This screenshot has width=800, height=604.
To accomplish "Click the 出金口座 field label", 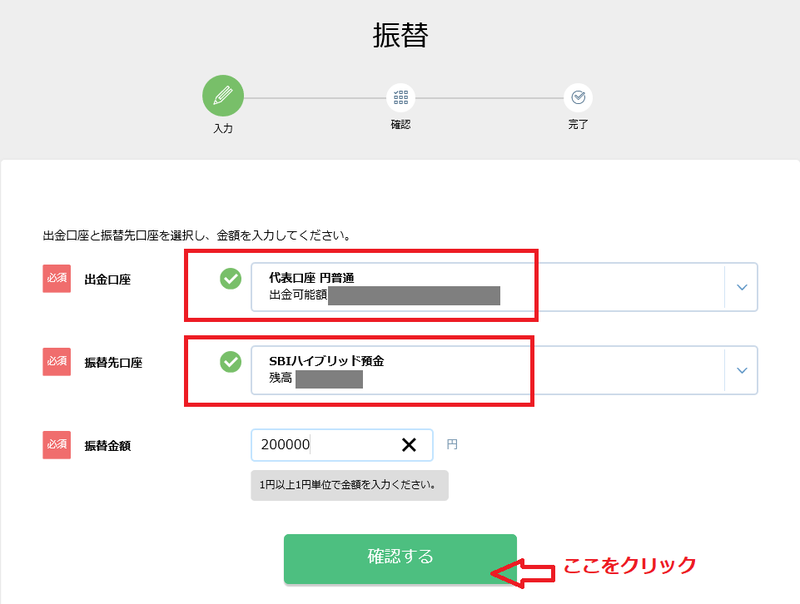I will pyautogui.click(x=108, y=280).
